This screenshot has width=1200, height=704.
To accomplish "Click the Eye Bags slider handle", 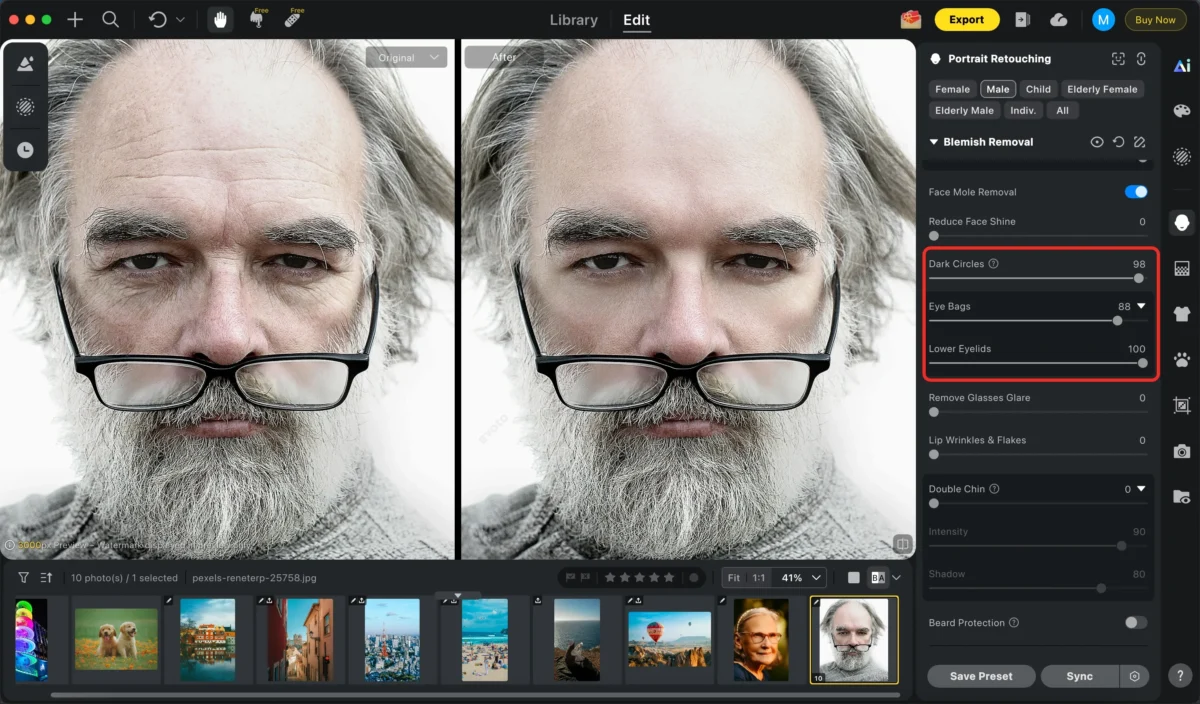I will click(1117, 321).
